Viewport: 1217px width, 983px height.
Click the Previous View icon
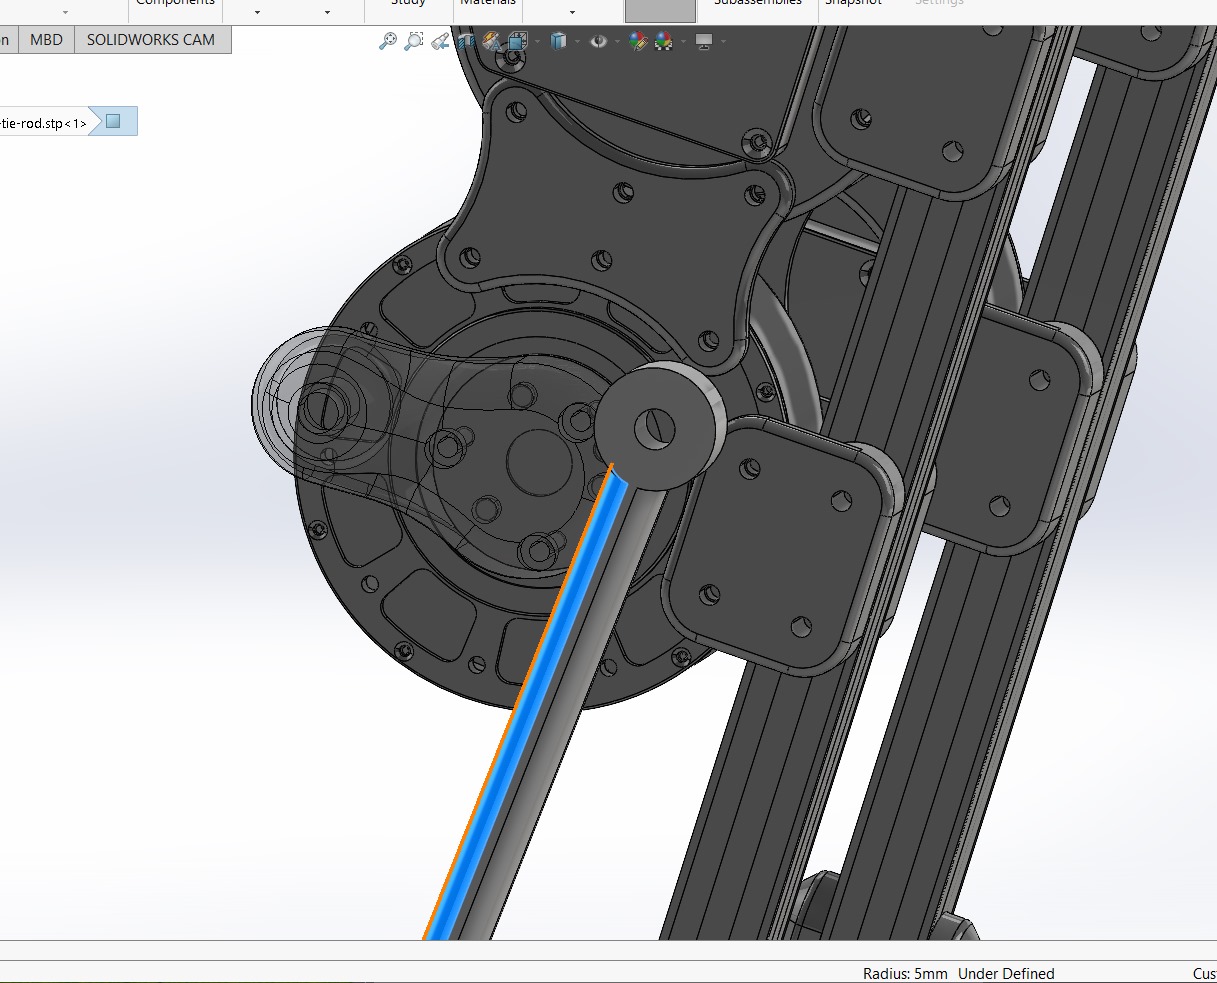(439, 42)
